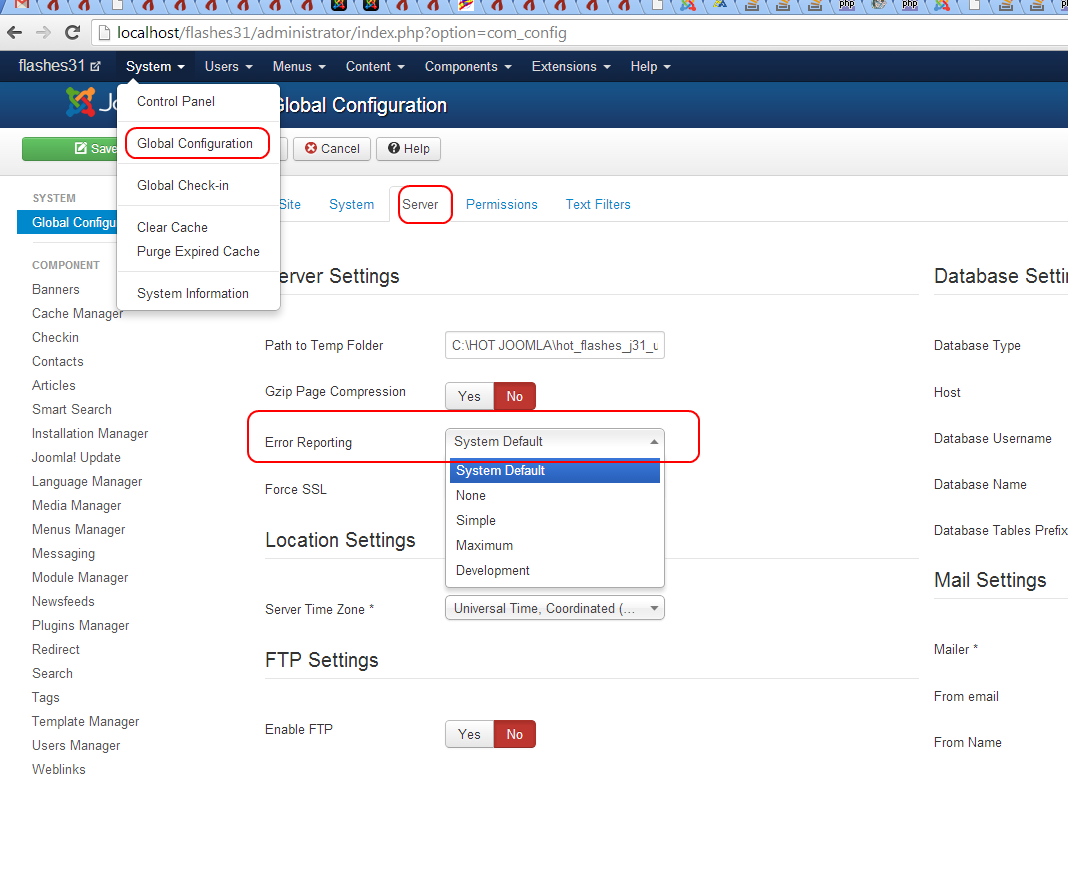The image size is (1068, 887).
Task: Select Development error reporting option
Action: (x=554, y=570)
